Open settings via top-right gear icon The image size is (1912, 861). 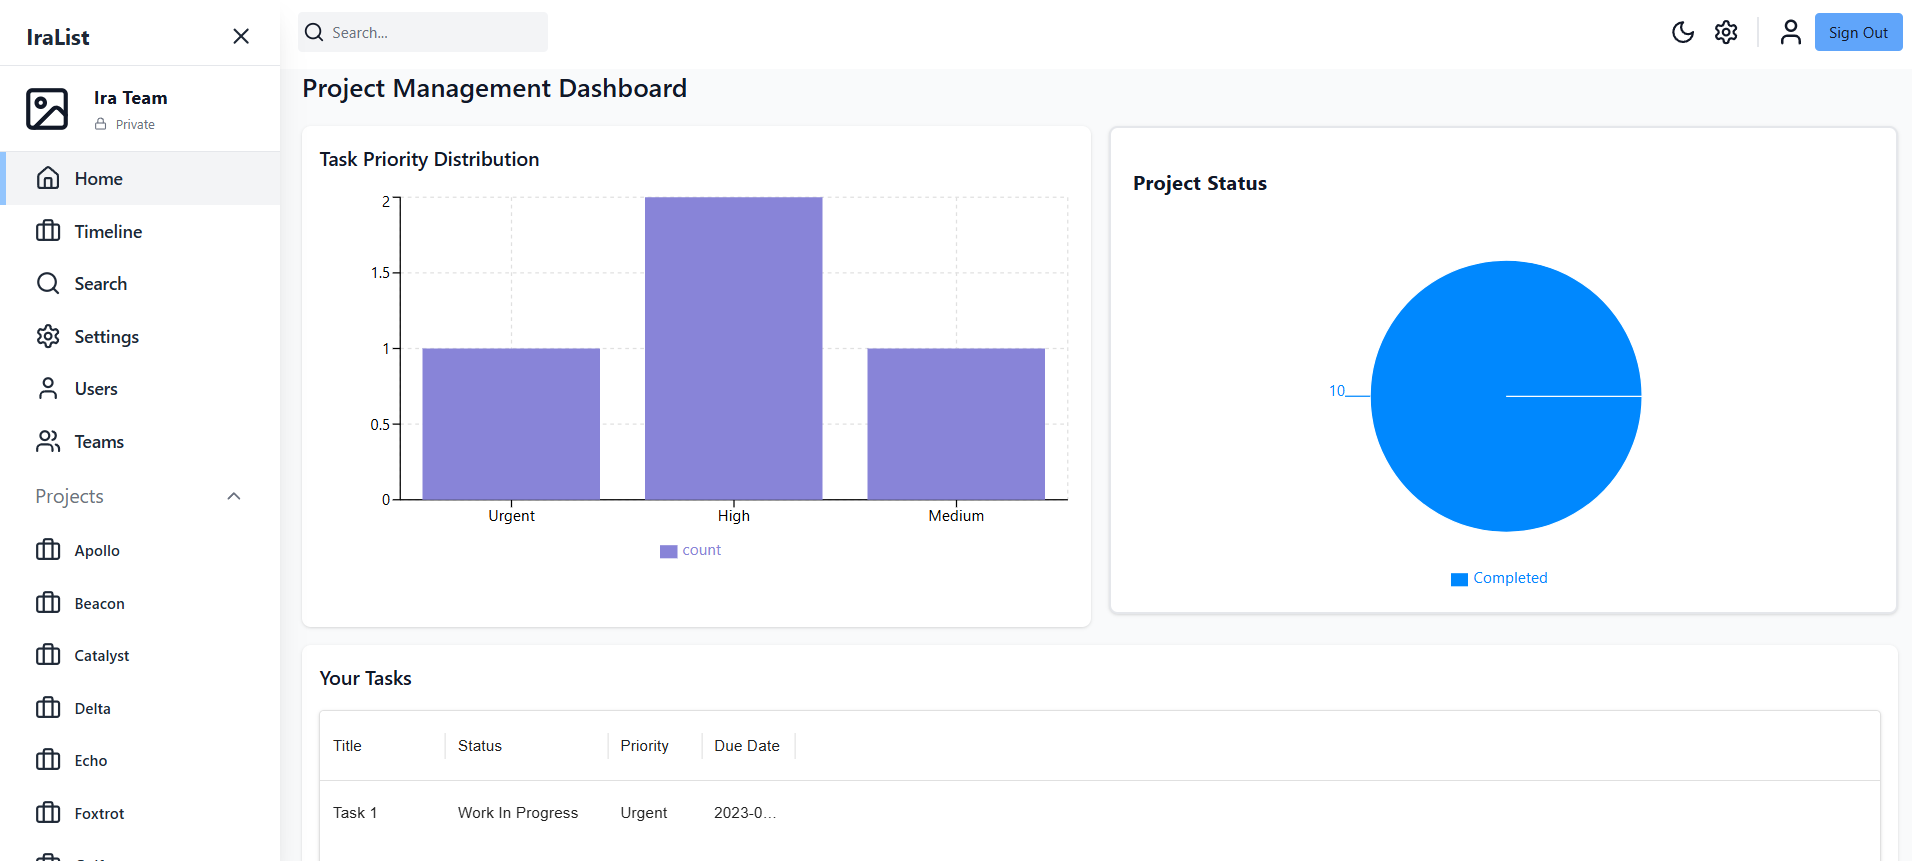(x=1726, y=32)
